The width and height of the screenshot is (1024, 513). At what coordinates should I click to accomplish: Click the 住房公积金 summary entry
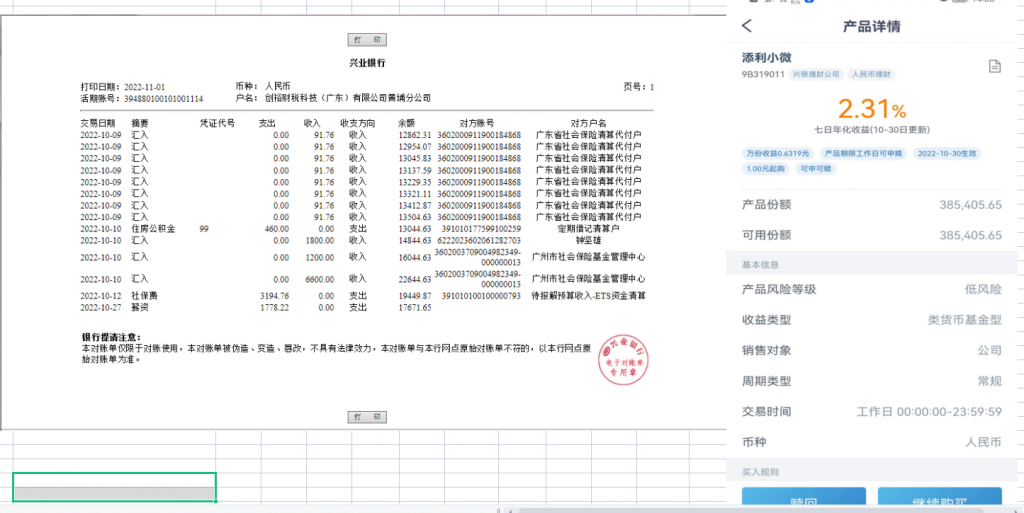[x=153, y=228]
